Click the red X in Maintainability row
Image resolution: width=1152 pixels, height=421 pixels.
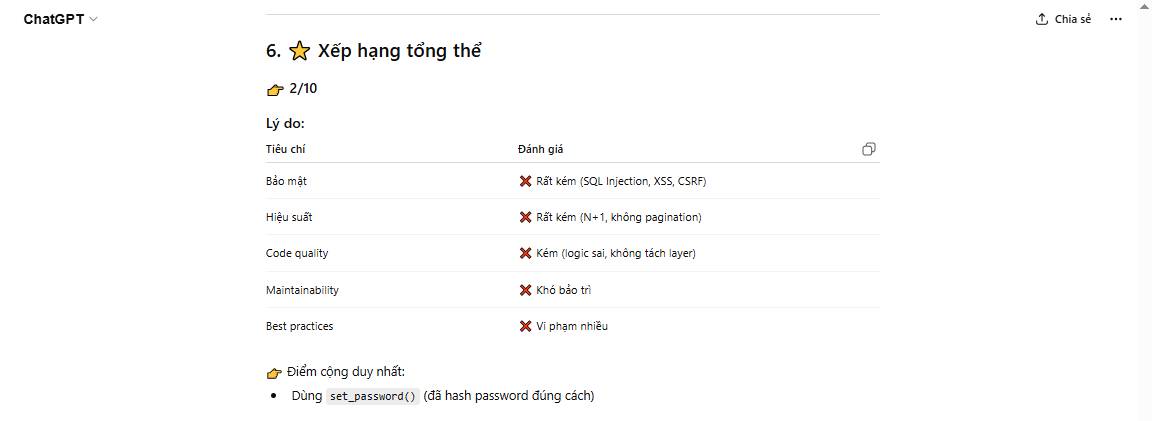[x=525, y=290]
